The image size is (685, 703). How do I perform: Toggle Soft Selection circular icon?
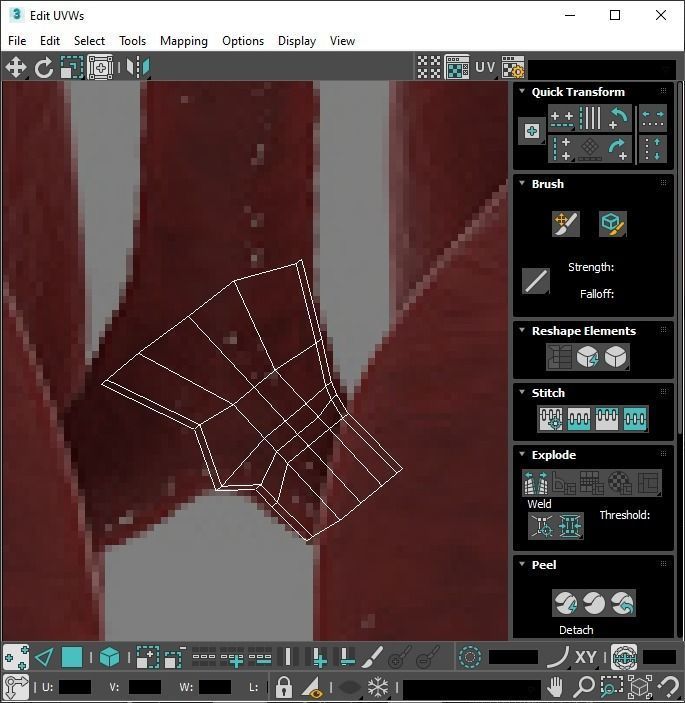470,658
